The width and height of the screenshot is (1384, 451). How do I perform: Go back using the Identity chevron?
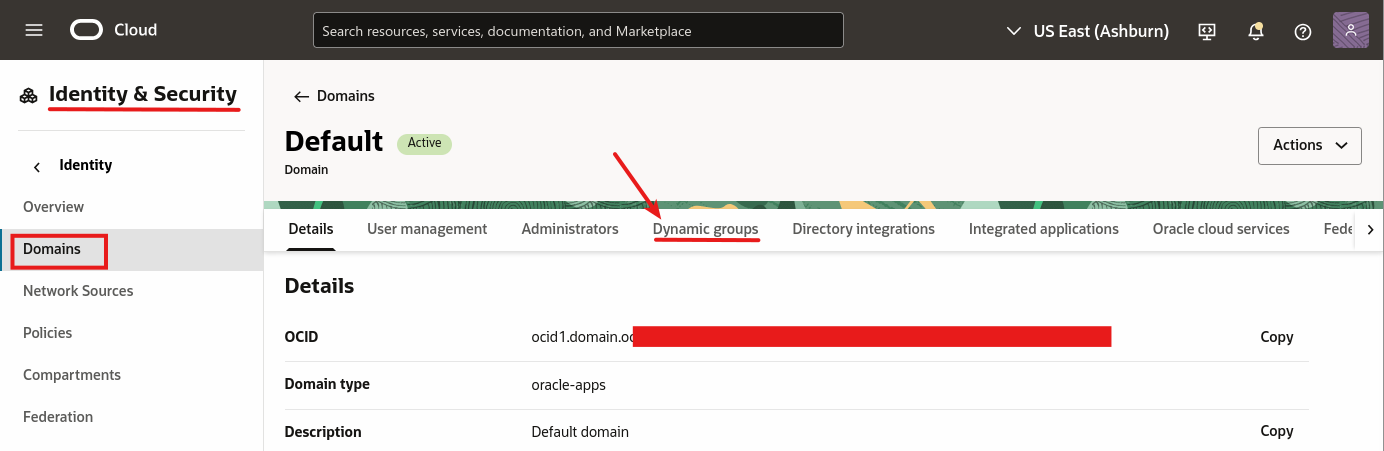pos(37,166)
